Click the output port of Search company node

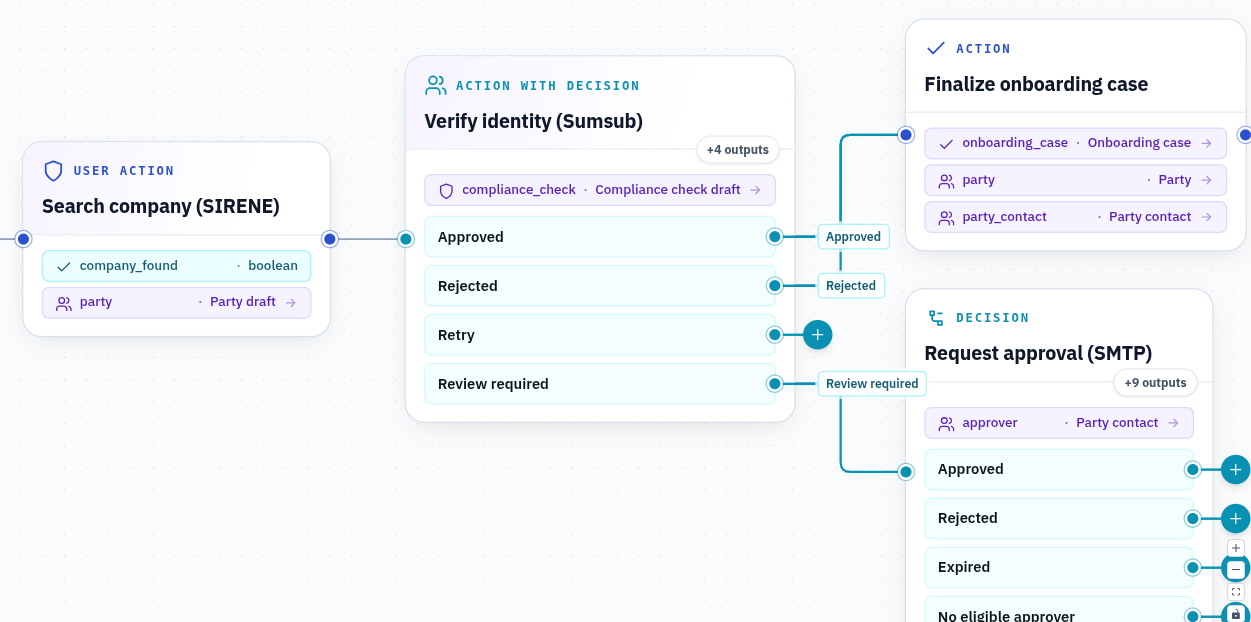[x=330, y=239]
